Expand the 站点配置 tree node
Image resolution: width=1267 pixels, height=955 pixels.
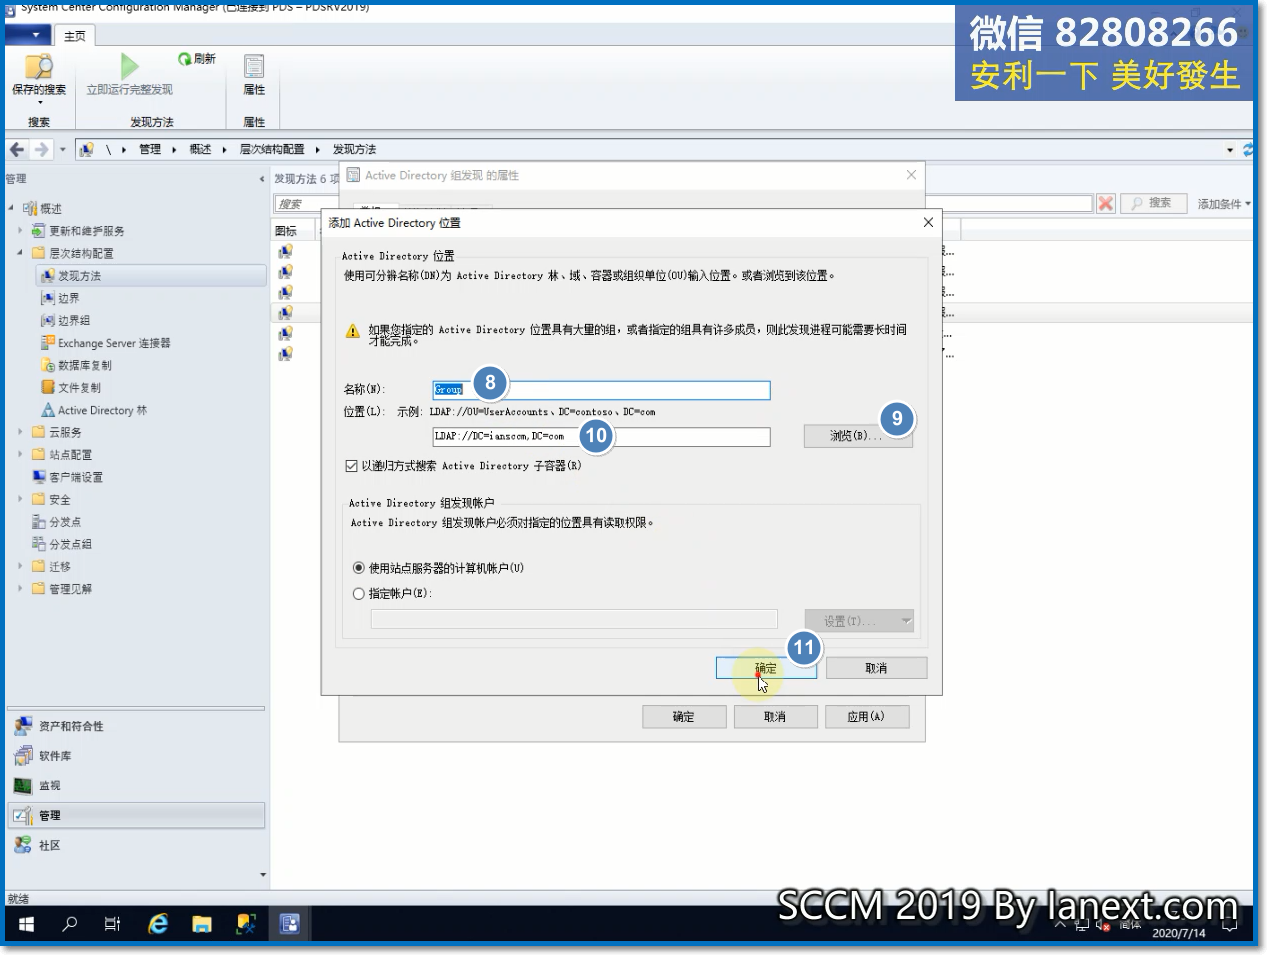pos(20,454)
